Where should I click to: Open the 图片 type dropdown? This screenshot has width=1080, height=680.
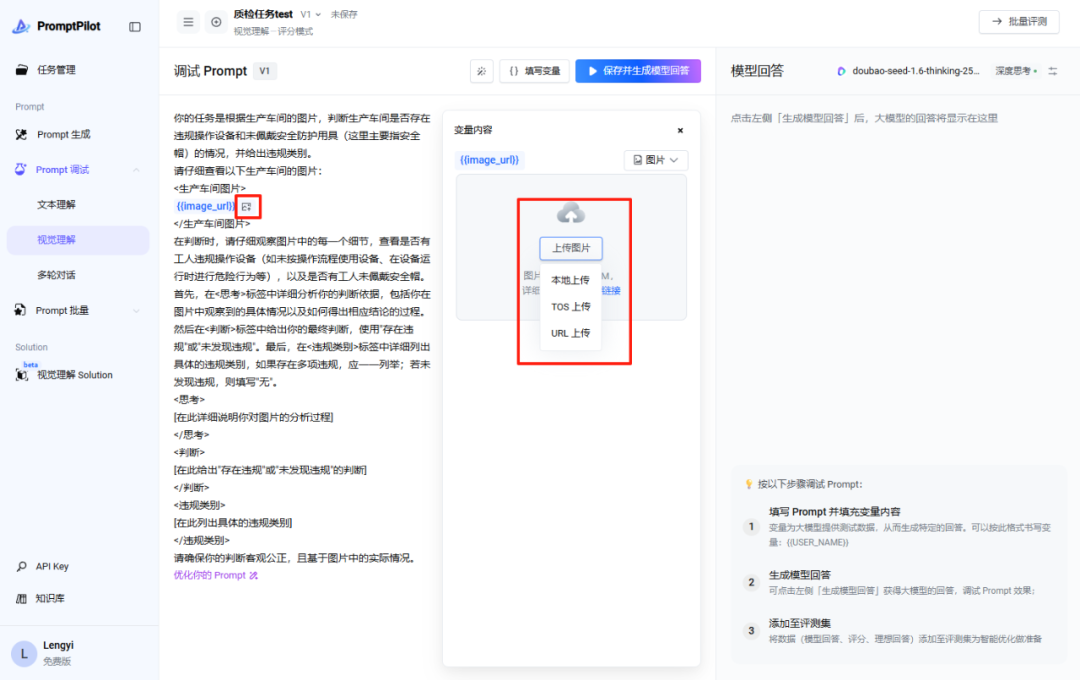click(656, 160)
